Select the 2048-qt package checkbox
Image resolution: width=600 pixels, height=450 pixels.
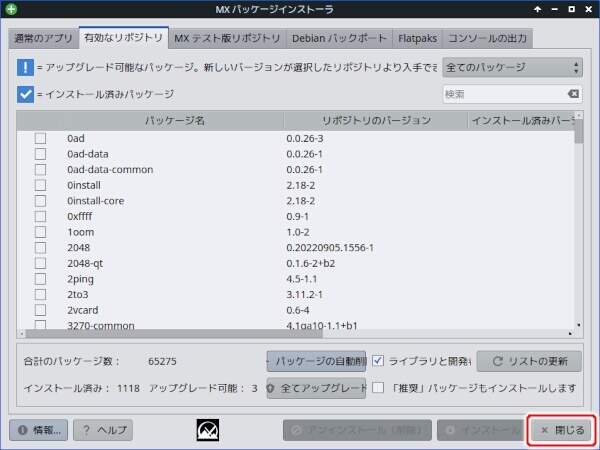[40, 263]
